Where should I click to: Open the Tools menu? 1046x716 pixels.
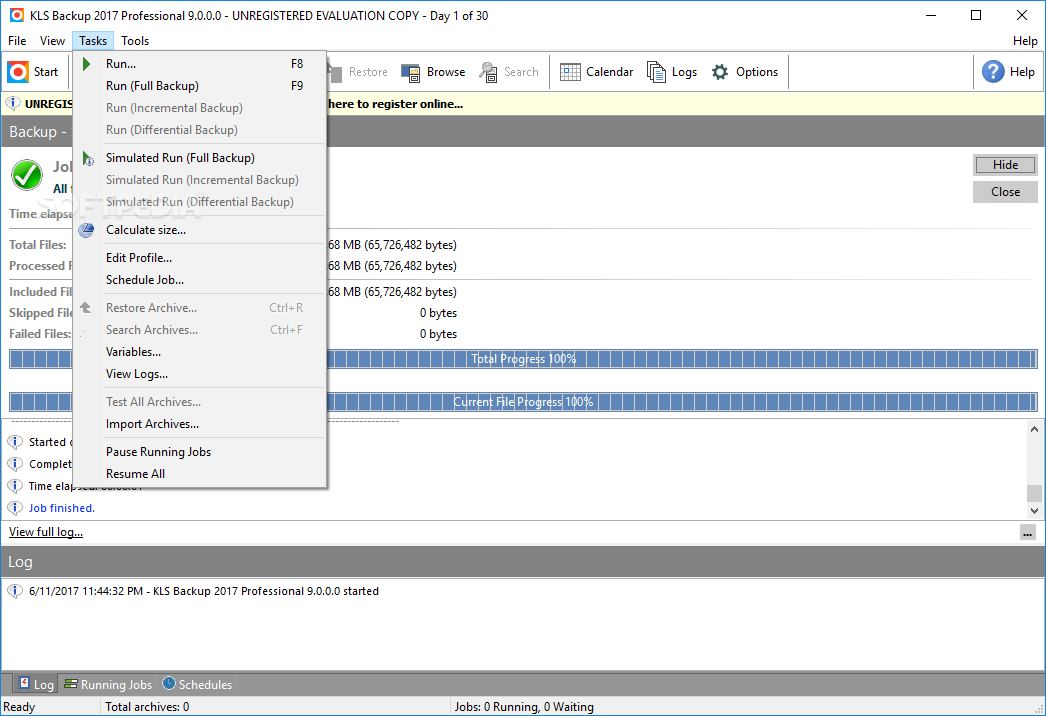135,41
